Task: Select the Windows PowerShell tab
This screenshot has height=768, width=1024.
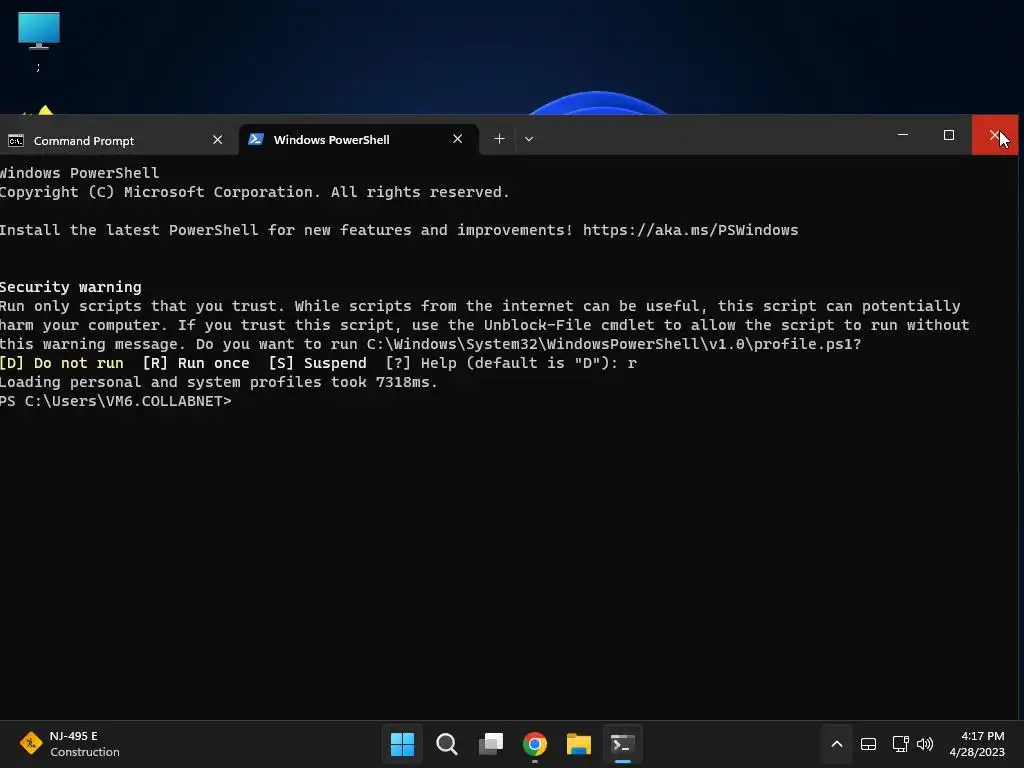Action: point(358,139)
